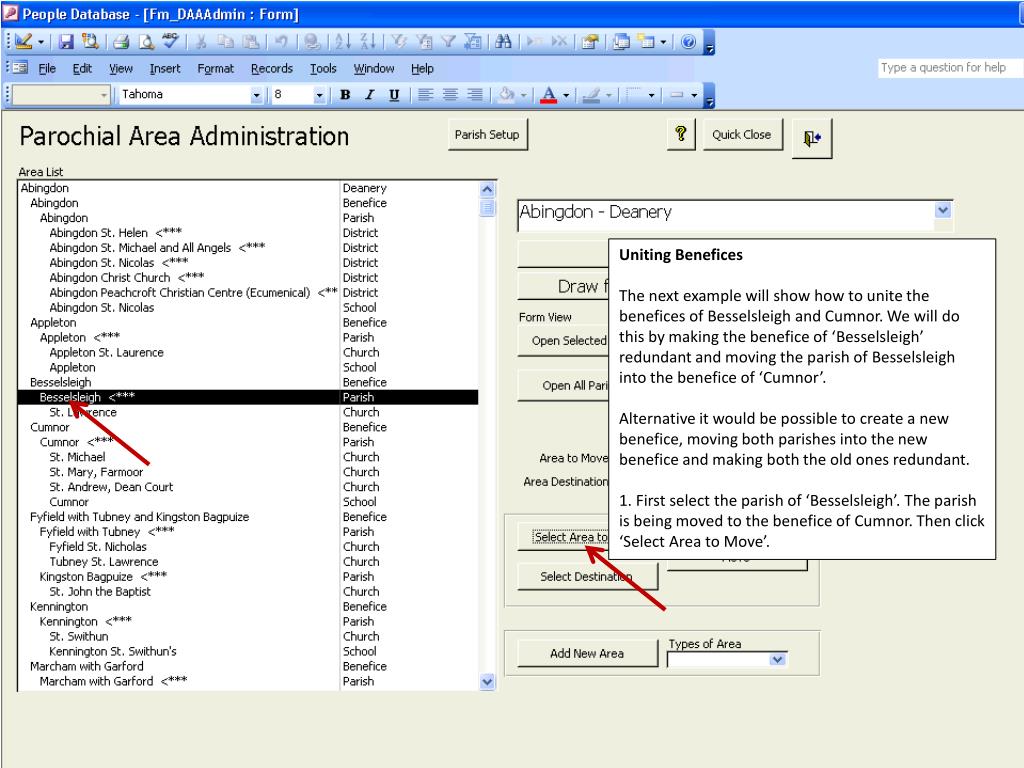The height and width of the screenshot is (768, 1024).
Task: Click the Parish Setup button
Action: click(487, 135)
